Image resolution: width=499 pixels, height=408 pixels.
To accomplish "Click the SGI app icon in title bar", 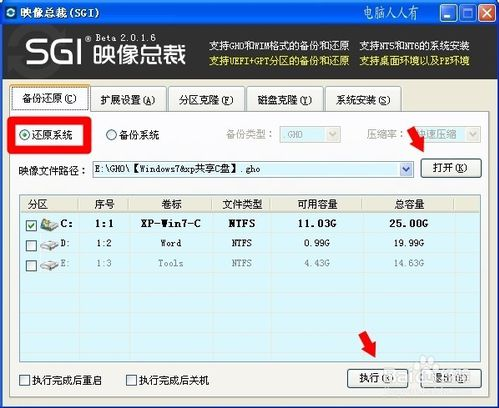I will click(10, 13).
